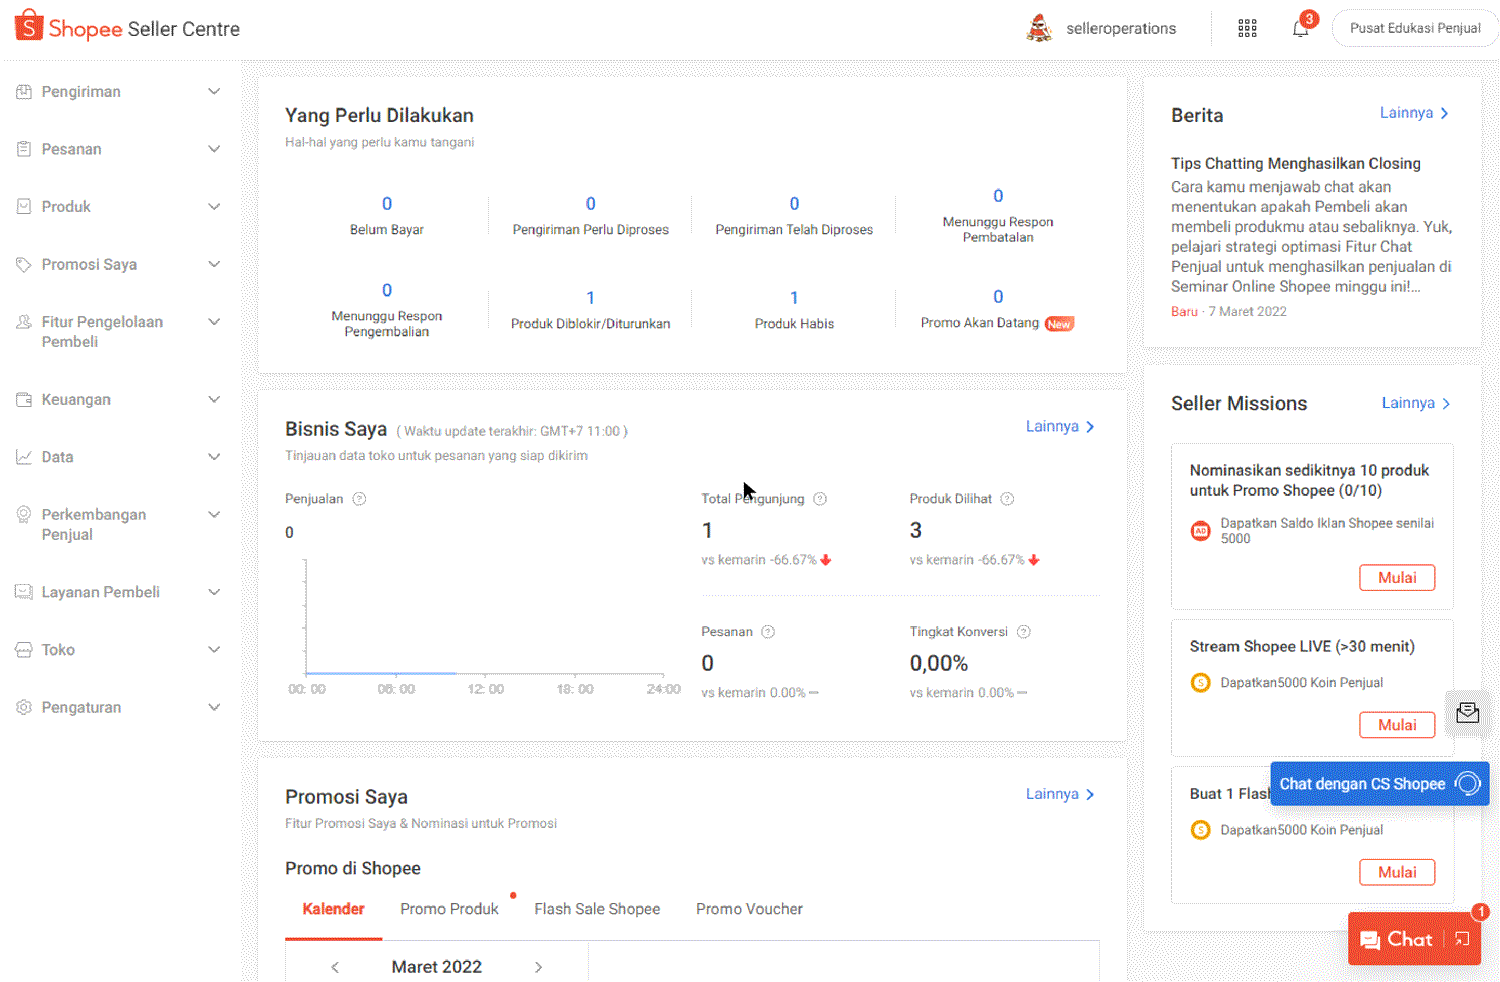Open the apps grid menu icon
This screenshot has width=1500, height=982.
tap(1247, 29)
